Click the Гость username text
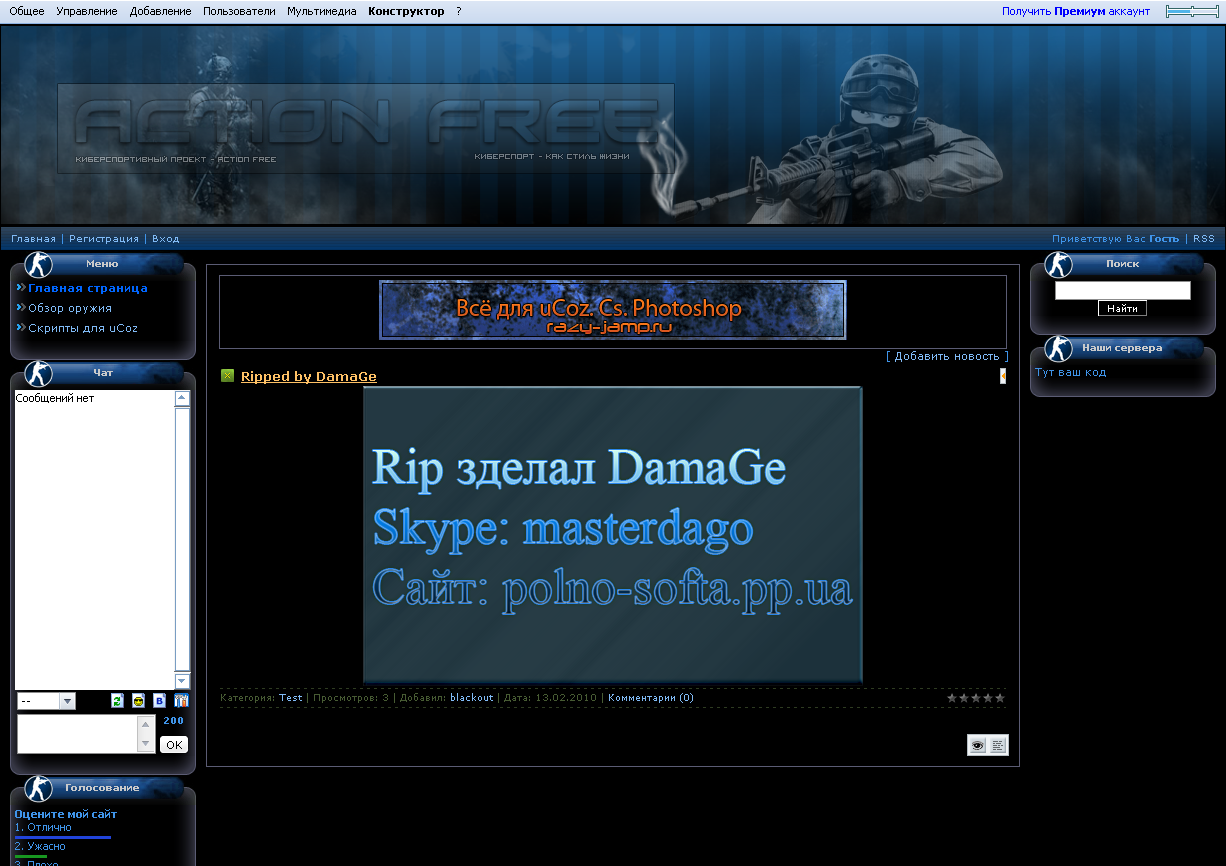 point(1164,239)
